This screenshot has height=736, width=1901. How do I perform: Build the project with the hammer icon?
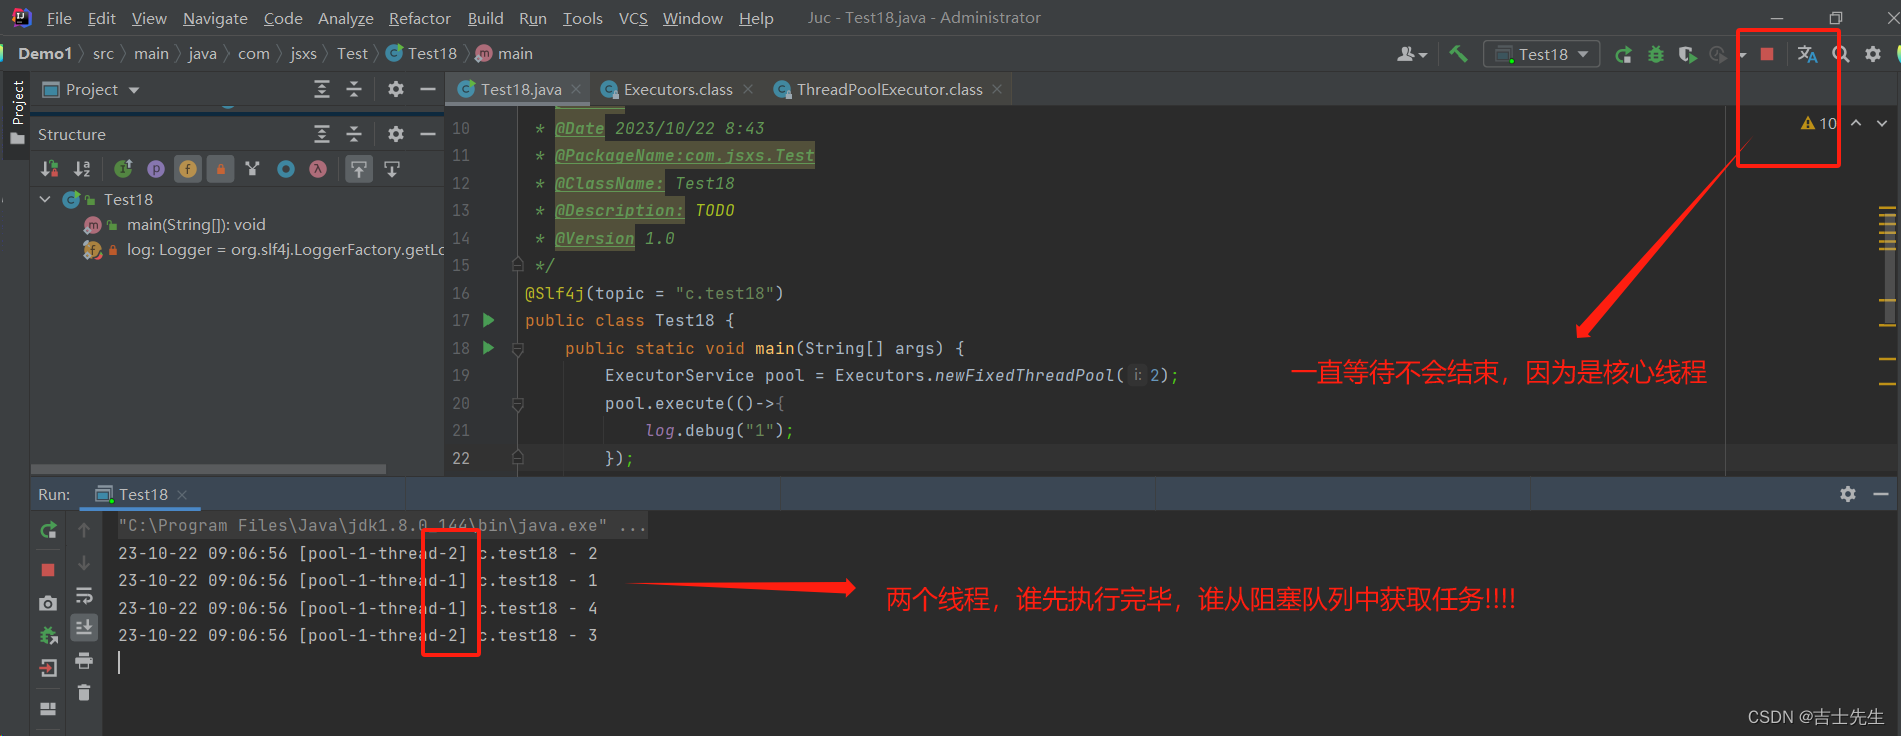point(1458,54)
